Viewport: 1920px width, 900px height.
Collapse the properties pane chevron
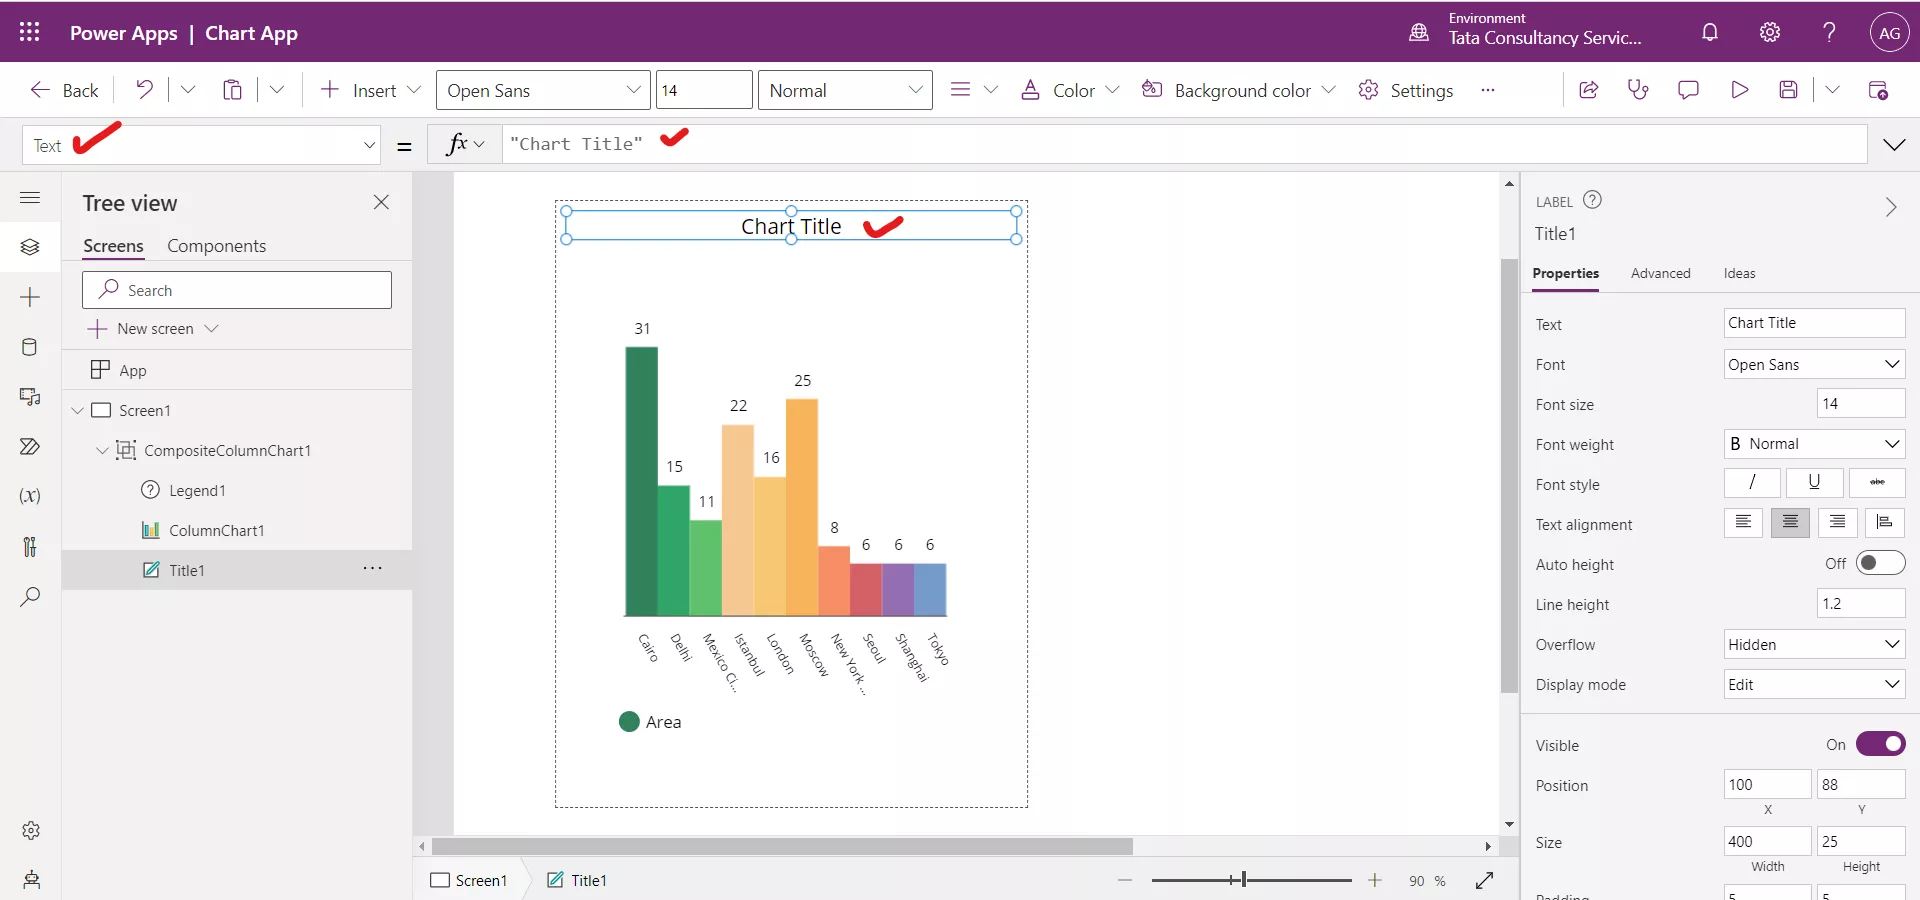pyautogui.click(x=1890, y=207)
